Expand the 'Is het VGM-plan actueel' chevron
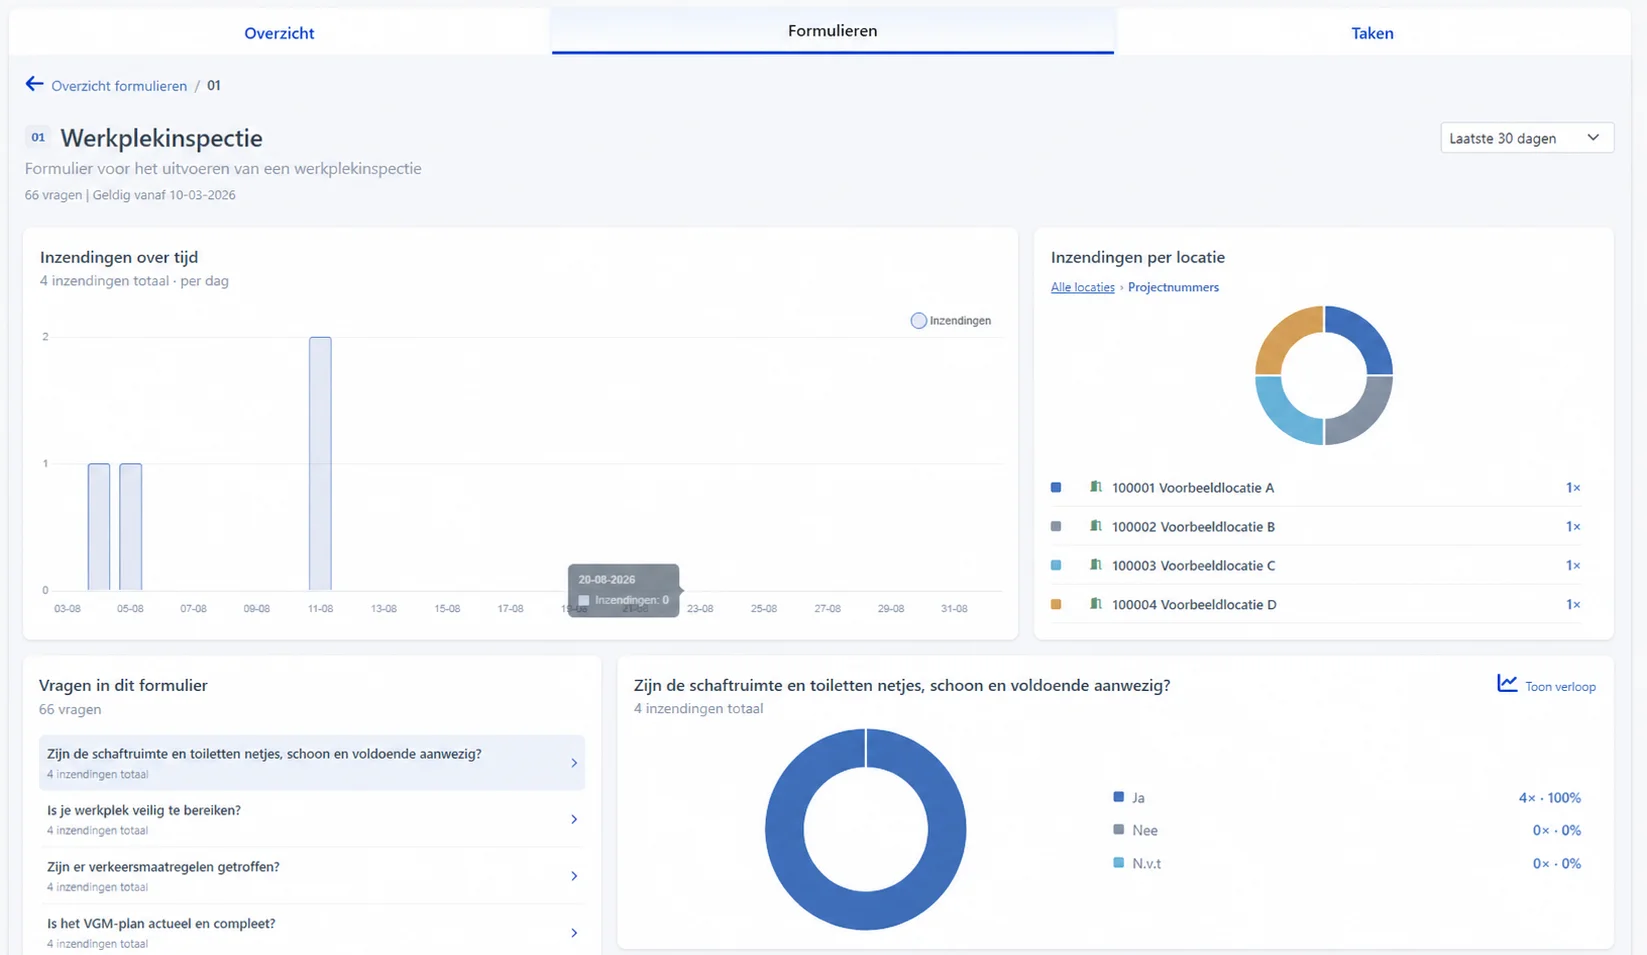This screenshot has height=955, width=1647. pyautogui.click(x=574, y=933)
